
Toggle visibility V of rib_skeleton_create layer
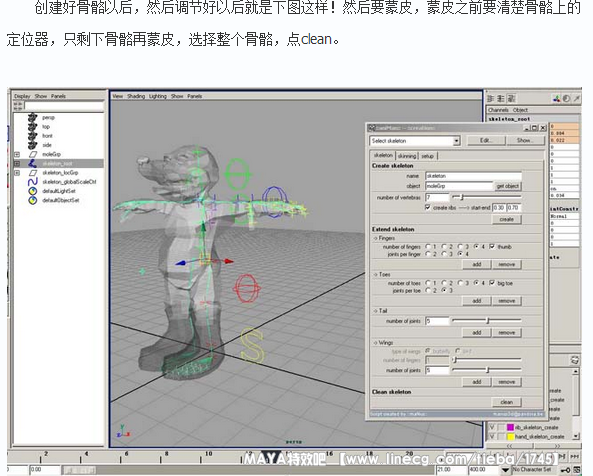pyautogui.click(x=492, y=427)
